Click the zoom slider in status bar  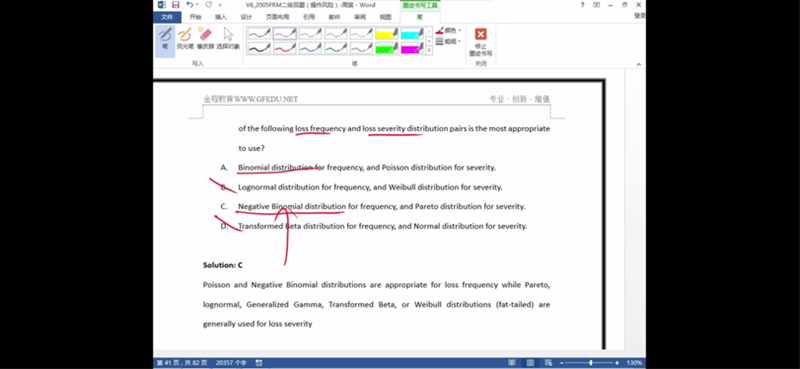[x=590, y=363]
